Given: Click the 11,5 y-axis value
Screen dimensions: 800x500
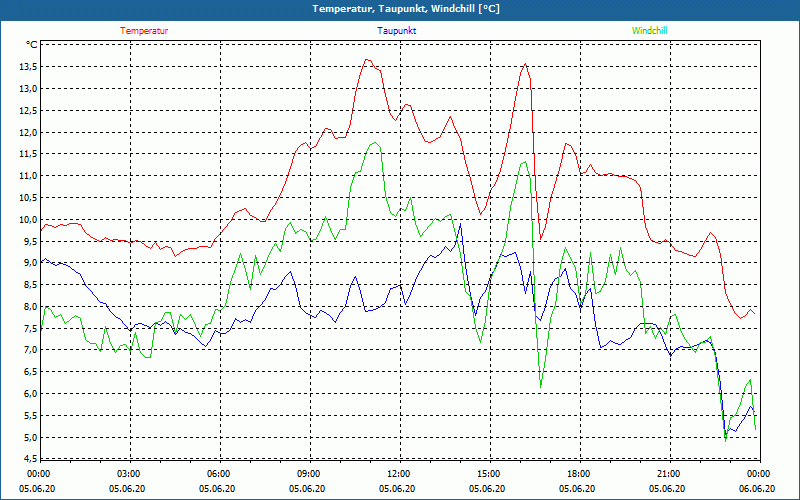Looking at the screenshot, I should point(28,154).
